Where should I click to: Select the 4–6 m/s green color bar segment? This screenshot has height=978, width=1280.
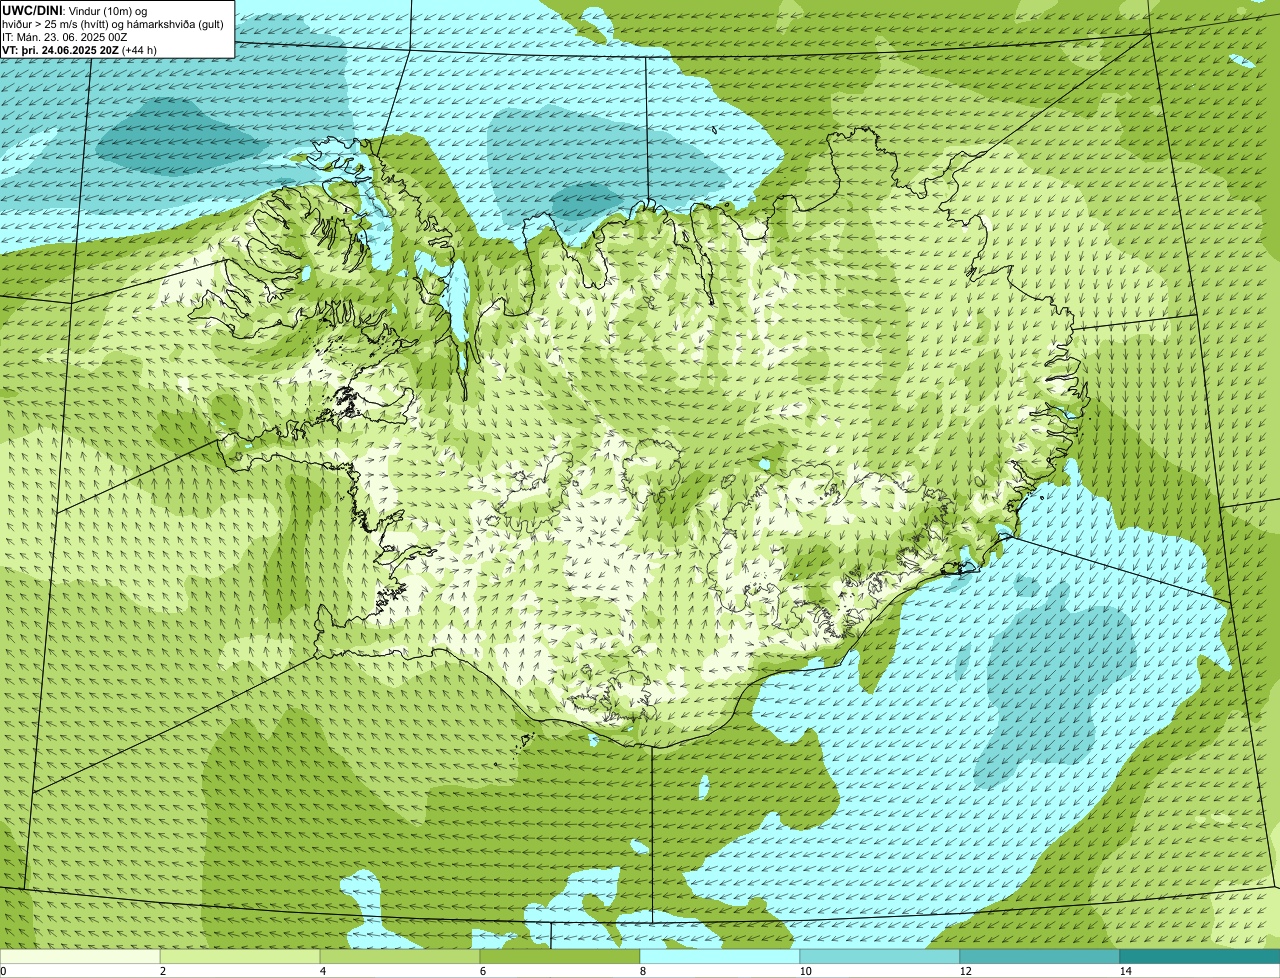(400, 956)
